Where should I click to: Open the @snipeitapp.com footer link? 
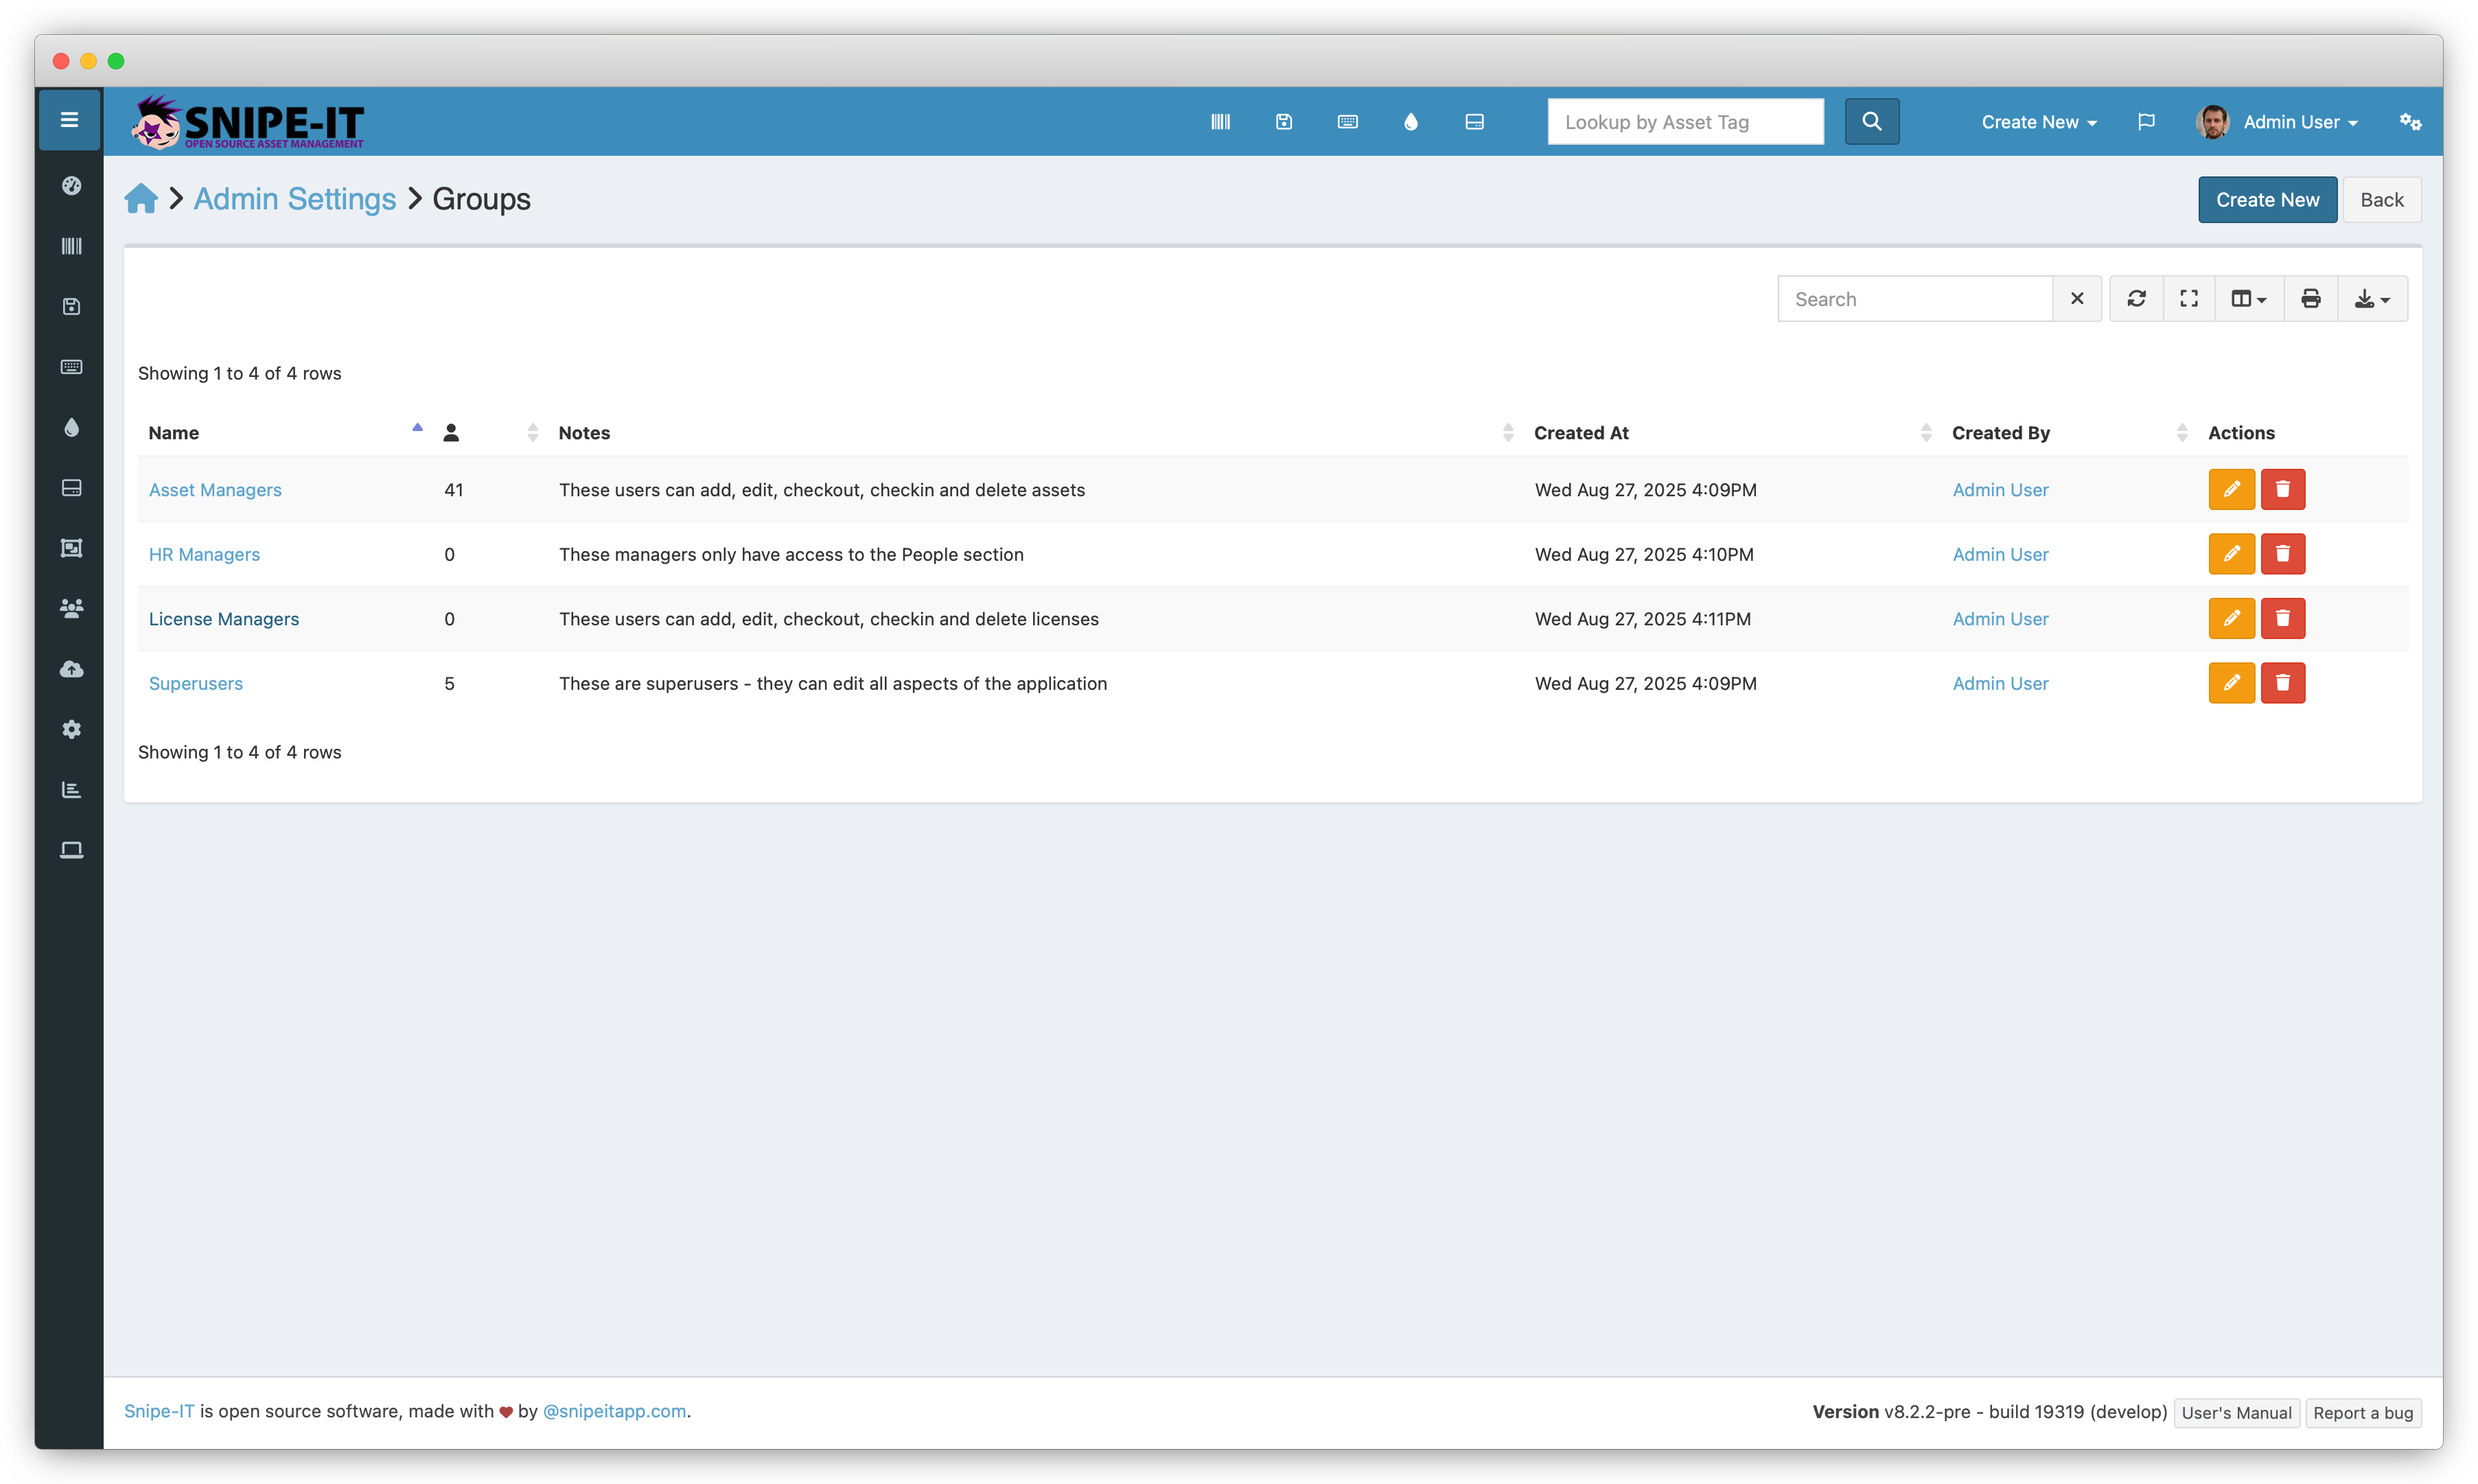(614, 1411)
